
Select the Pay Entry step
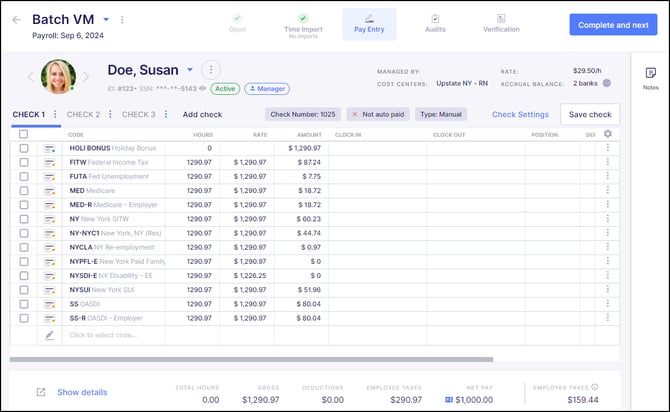(369, 24)
